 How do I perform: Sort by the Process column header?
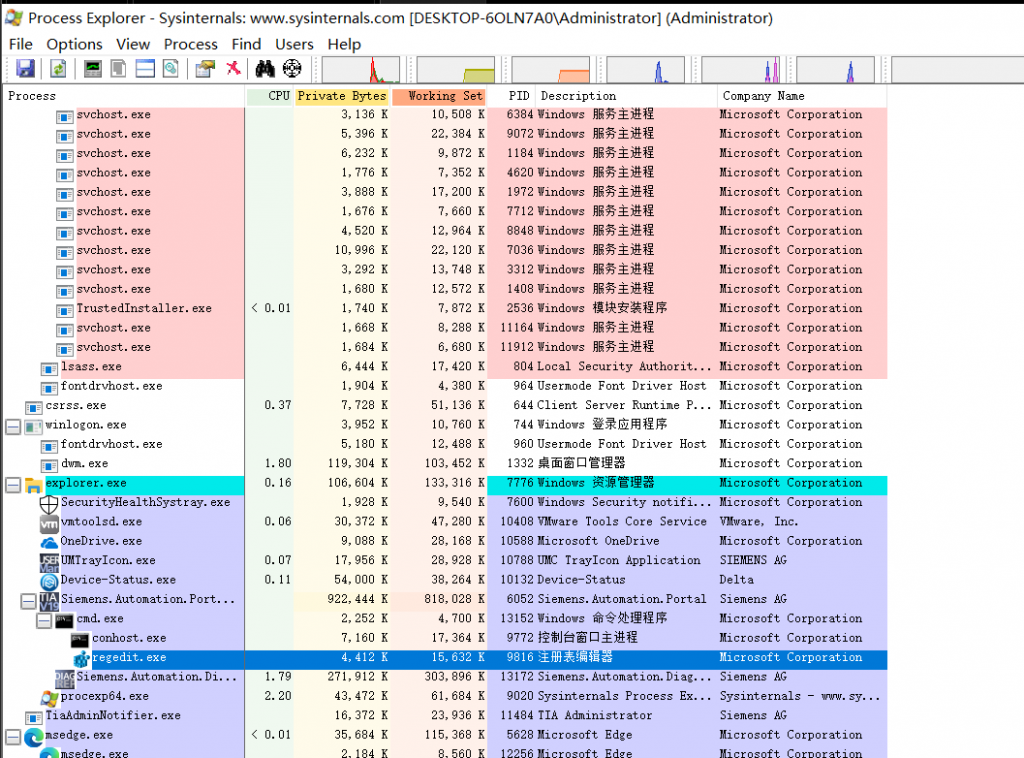(124, 96)
